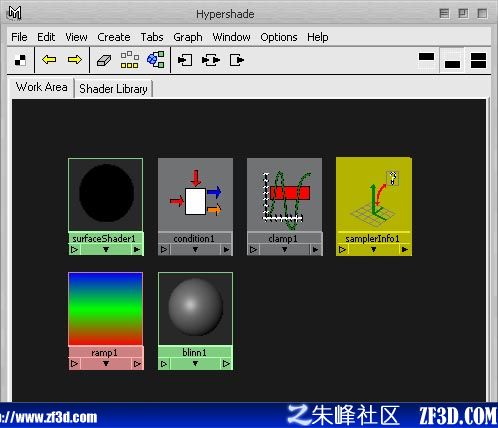498x428 pixels.
Task: Expand the down arrow under condition1 node
Action: [x=195, y=249]
